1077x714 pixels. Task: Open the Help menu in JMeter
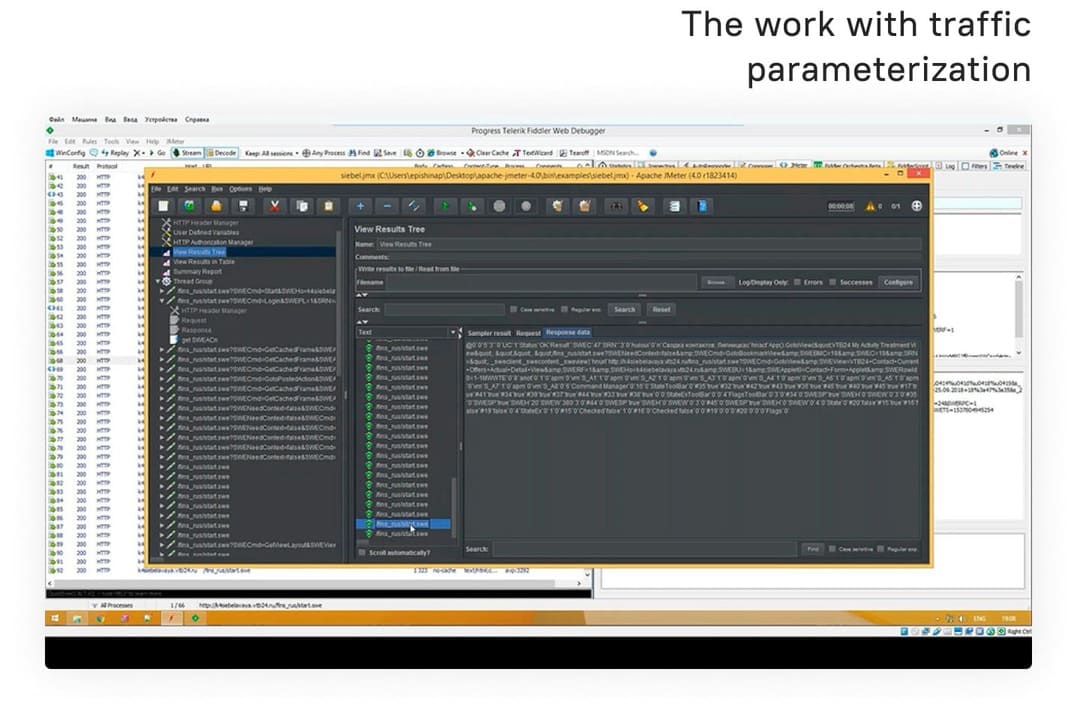click(x=265, y=189)
